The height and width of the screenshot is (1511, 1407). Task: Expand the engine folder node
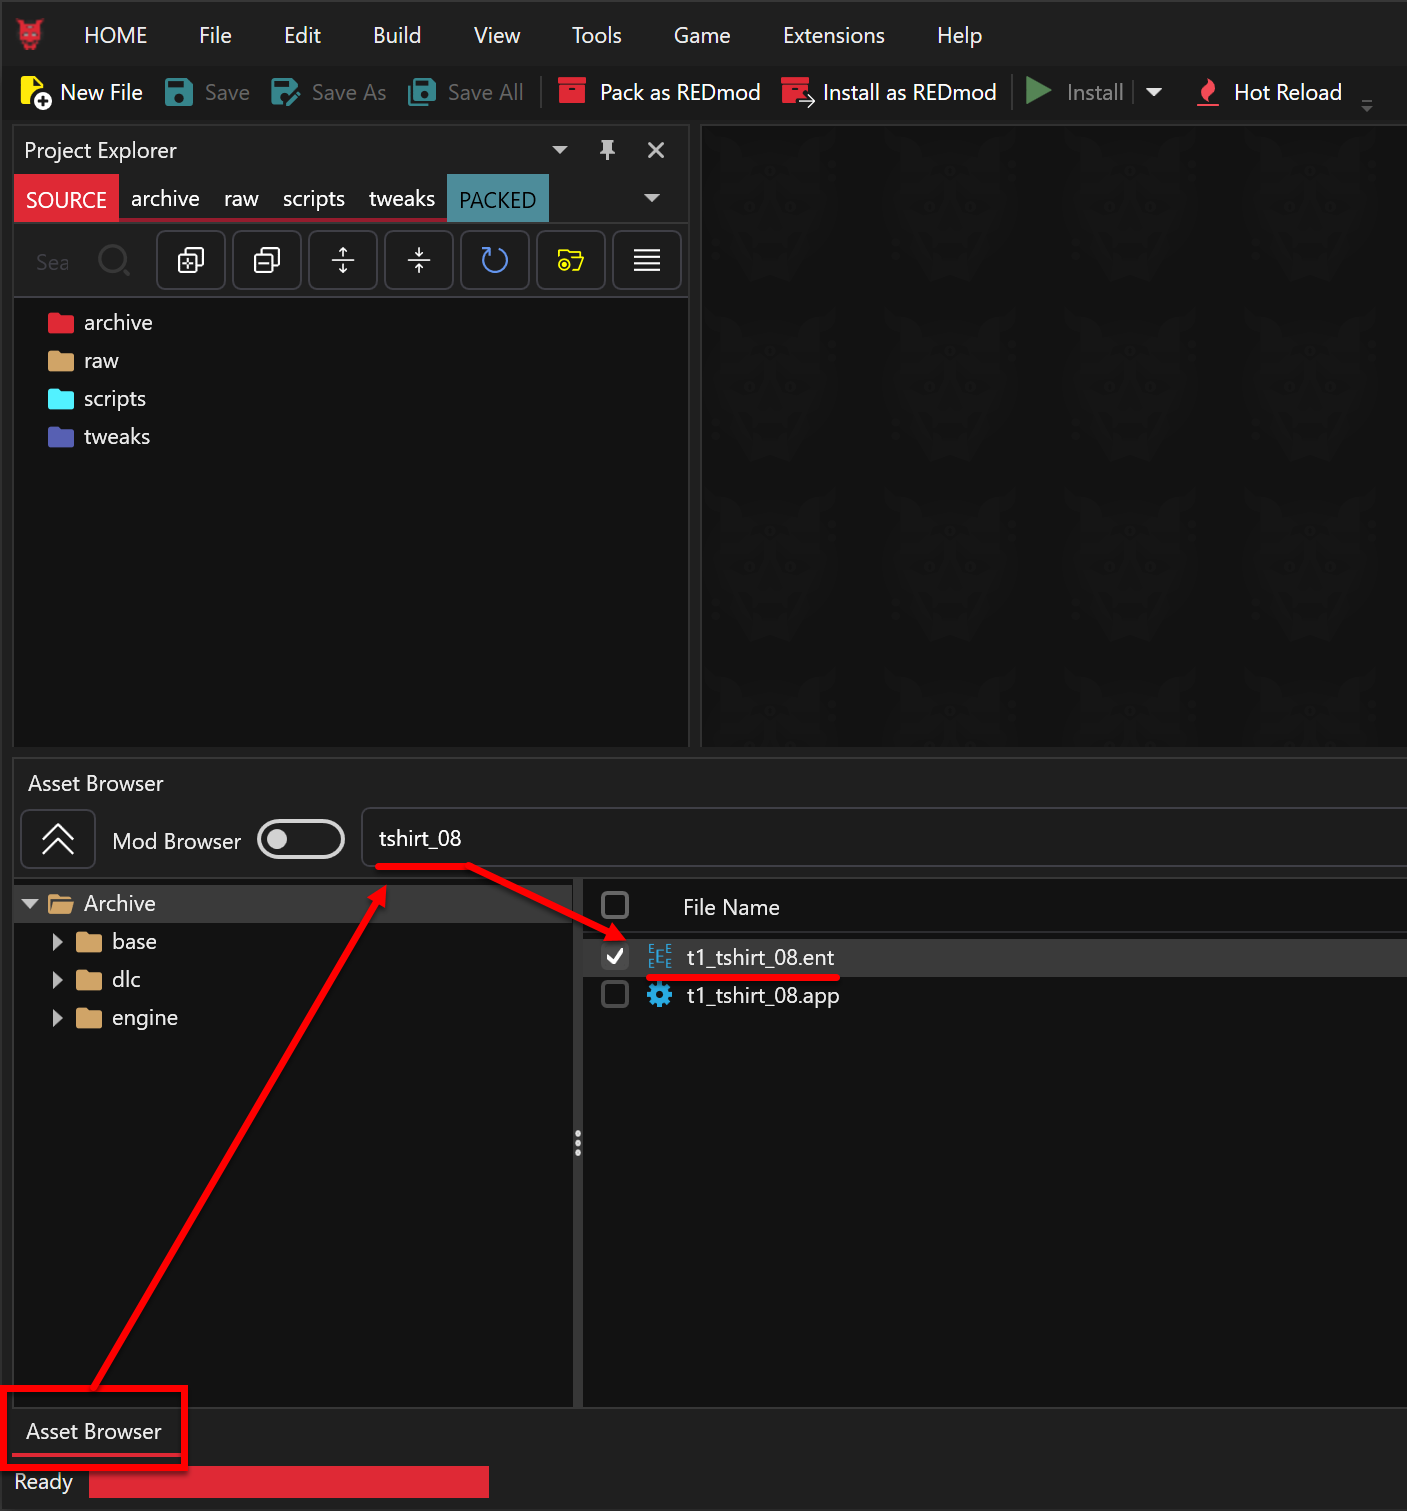click(x=57, y=1018)
